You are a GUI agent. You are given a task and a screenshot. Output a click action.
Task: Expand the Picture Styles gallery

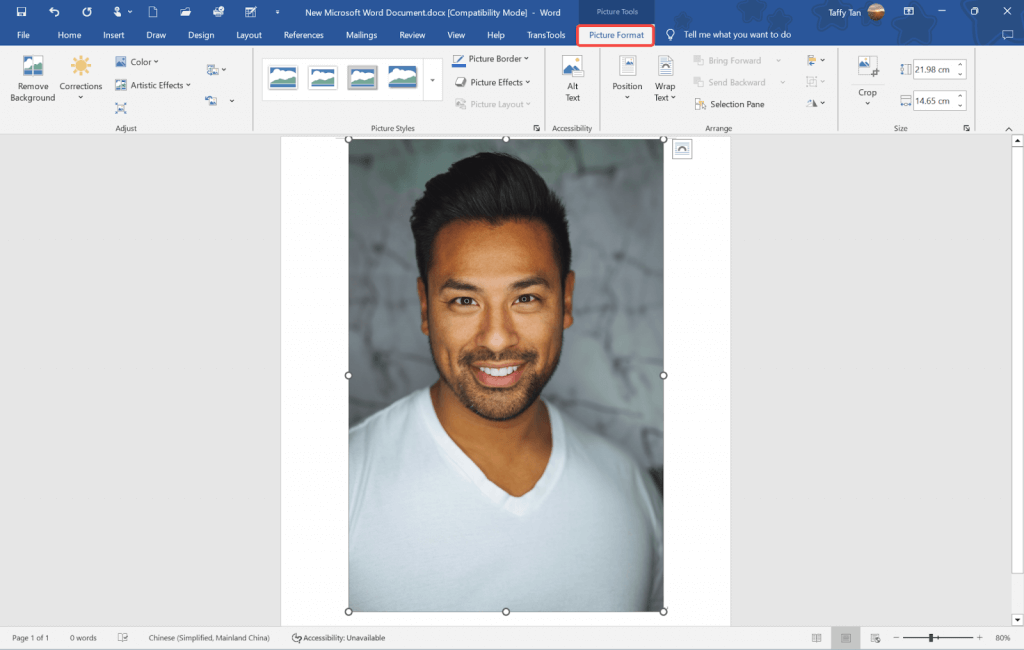tap(432, 80)
